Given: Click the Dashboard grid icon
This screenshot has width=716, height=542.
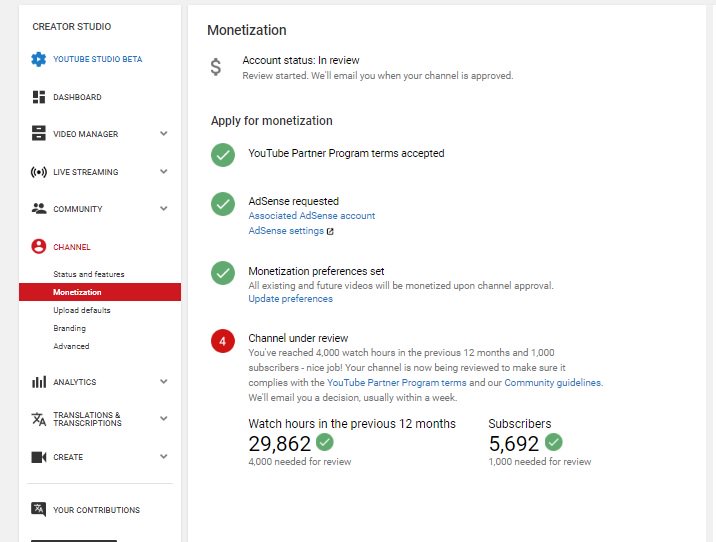Looking at the screenshot, I should [39, 97].
